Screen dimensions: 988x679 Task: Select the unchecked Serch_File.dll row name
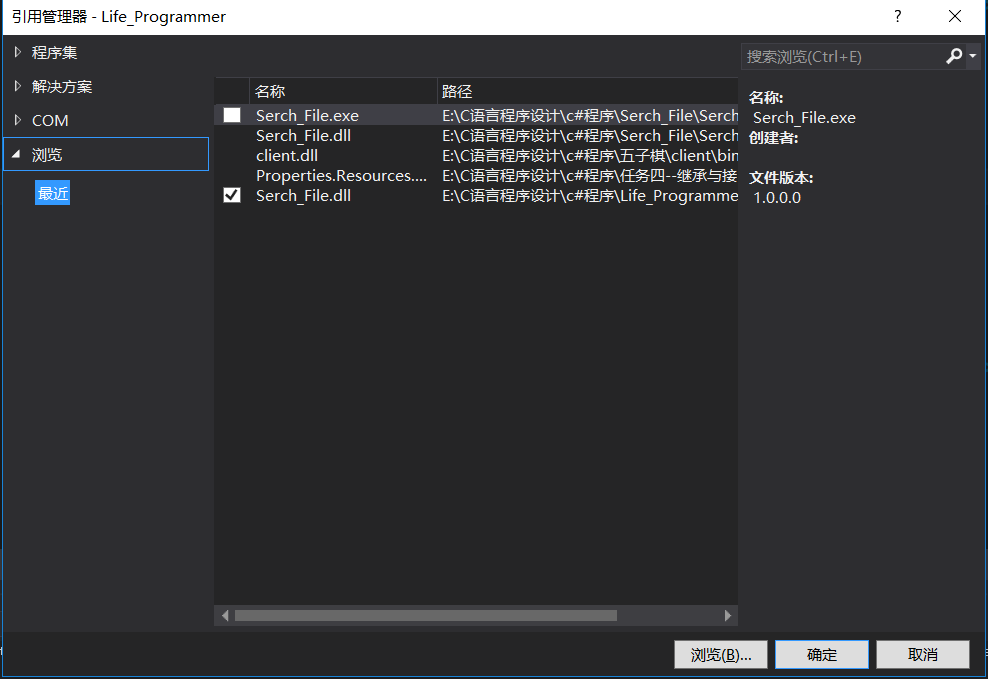click(x=303, y=135)
